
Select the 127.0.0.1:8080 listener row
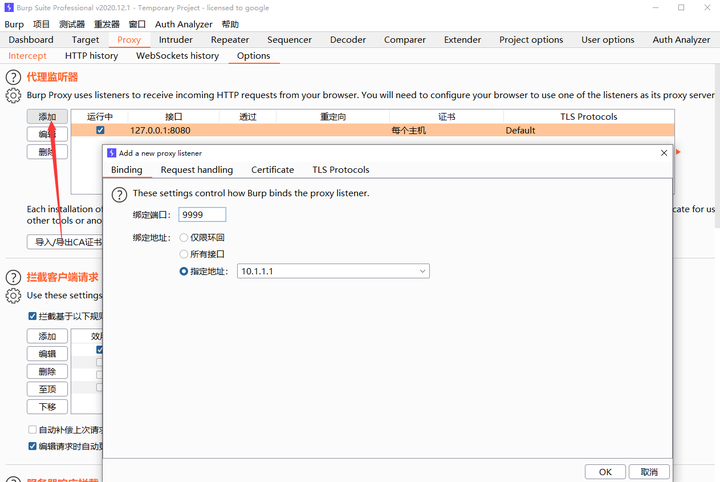click(x=373, y=130)
